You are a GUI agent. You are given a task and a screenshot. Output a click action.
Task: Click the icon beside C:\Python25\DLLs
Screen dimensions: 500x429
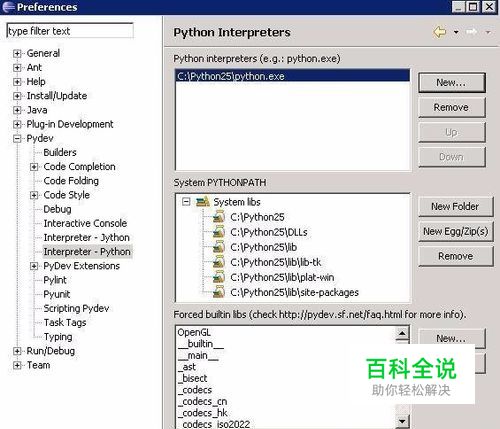pyautogui.click(x=219, y=232)
